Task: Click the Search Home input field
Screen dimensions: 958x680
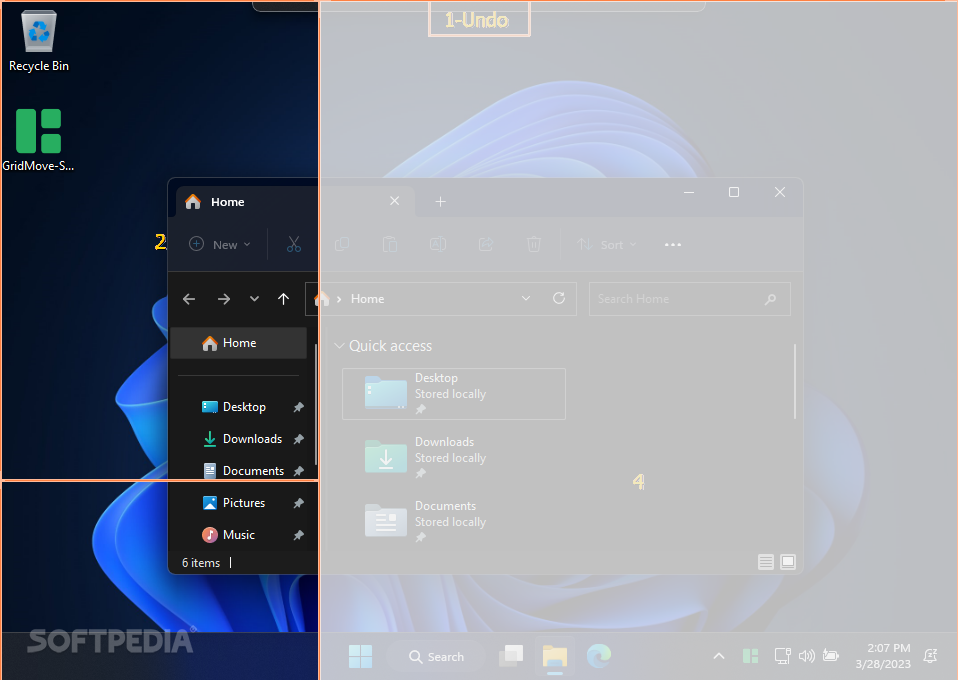Action: (690, 299)
